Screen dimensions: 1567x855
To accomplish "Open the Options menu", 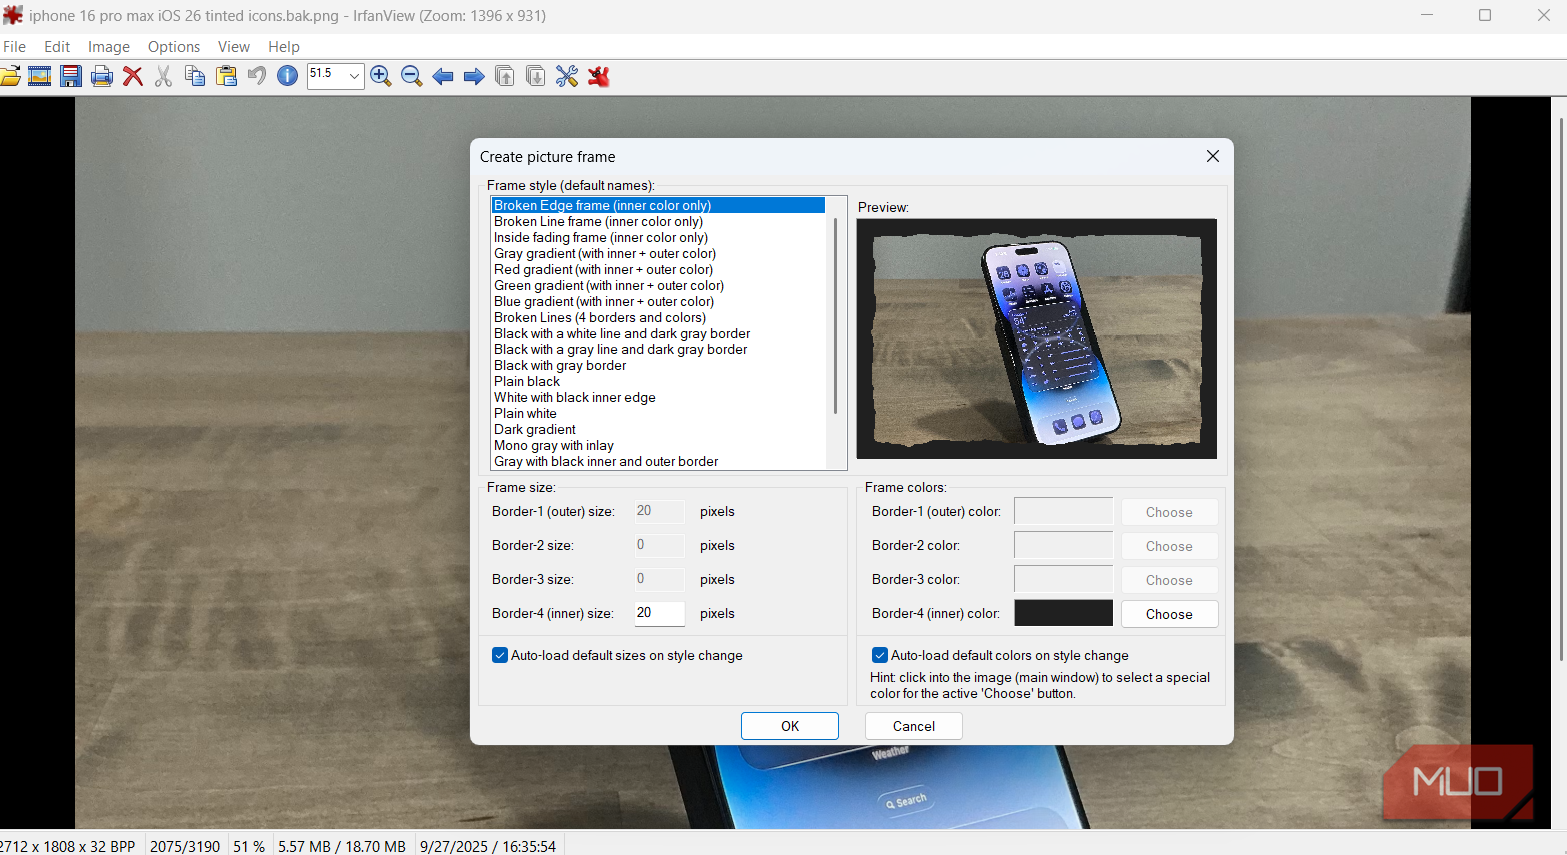I will 174,47.
